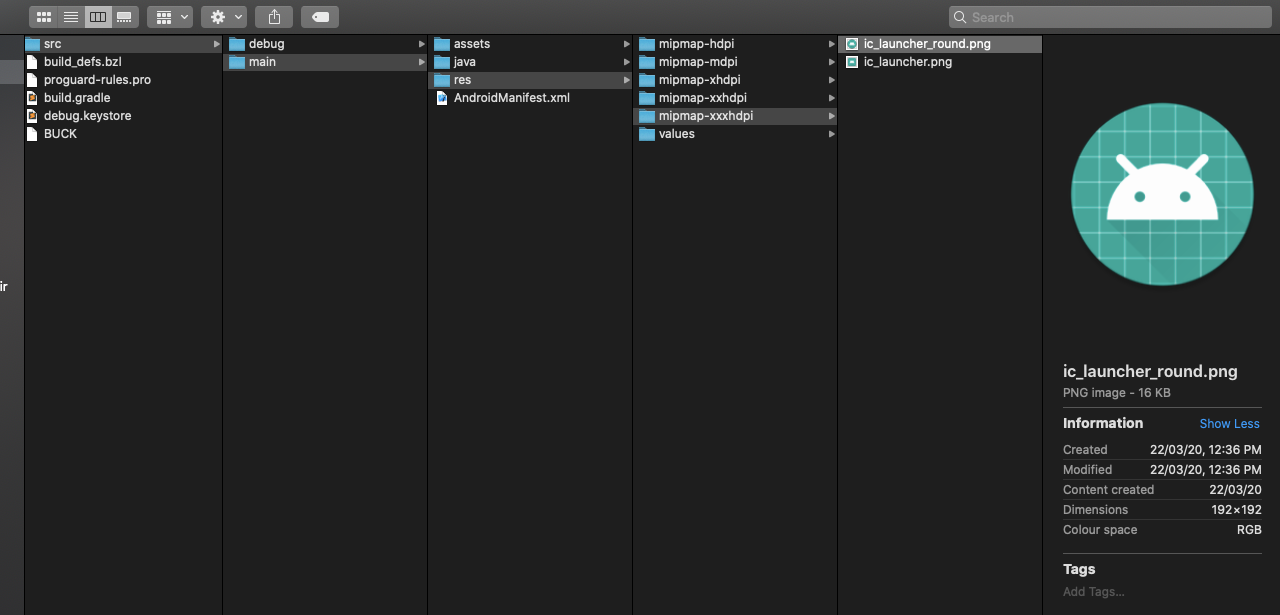This screenshot has width=1280, height=615.
Task: Select the mipmap-xxxhdpi folder
Action: pos(735,116)
